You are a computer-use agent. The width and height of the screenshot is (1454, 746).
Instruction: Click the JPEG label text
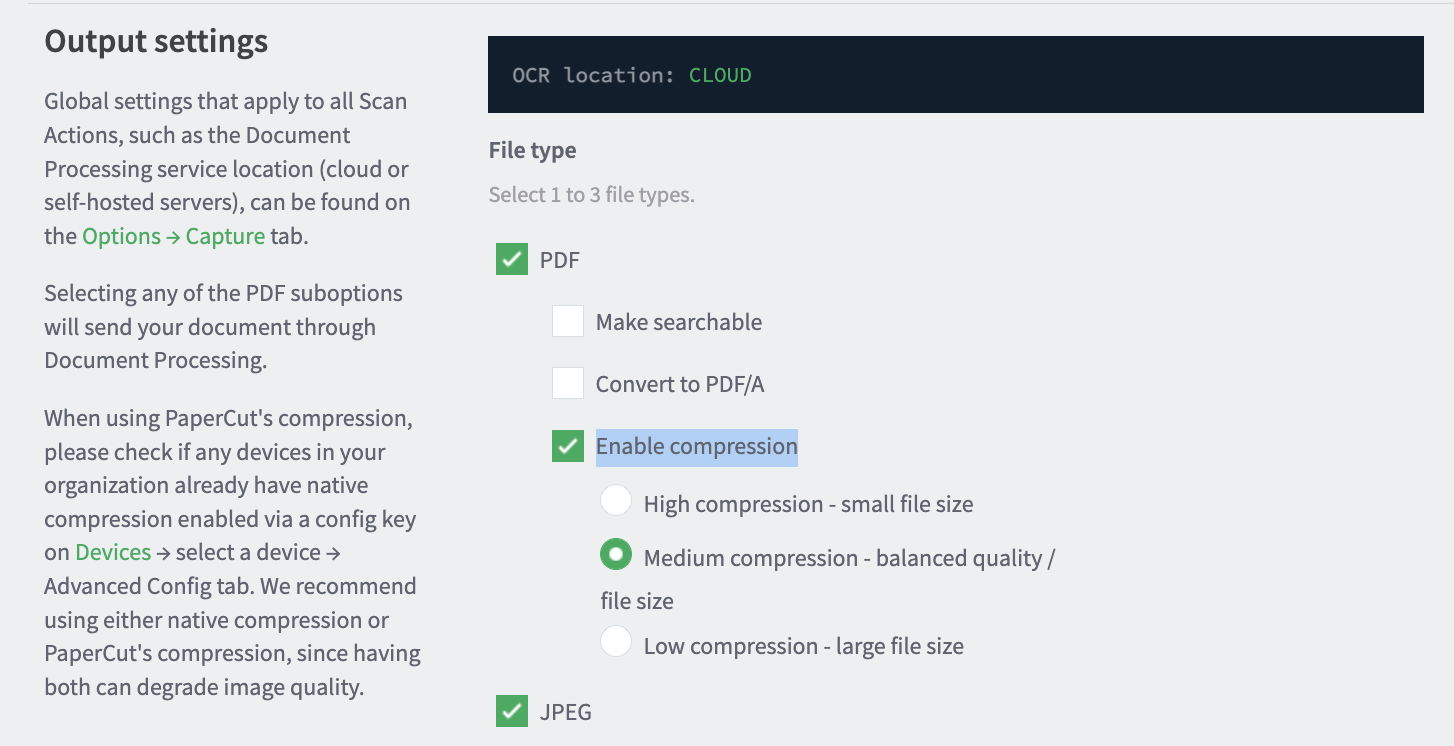click(x=566, y=712)
